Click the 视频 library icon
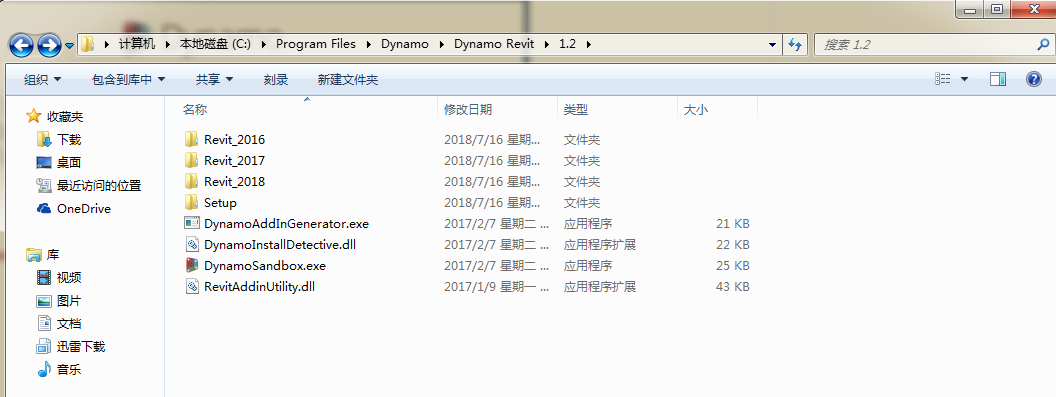 [44, 277]
